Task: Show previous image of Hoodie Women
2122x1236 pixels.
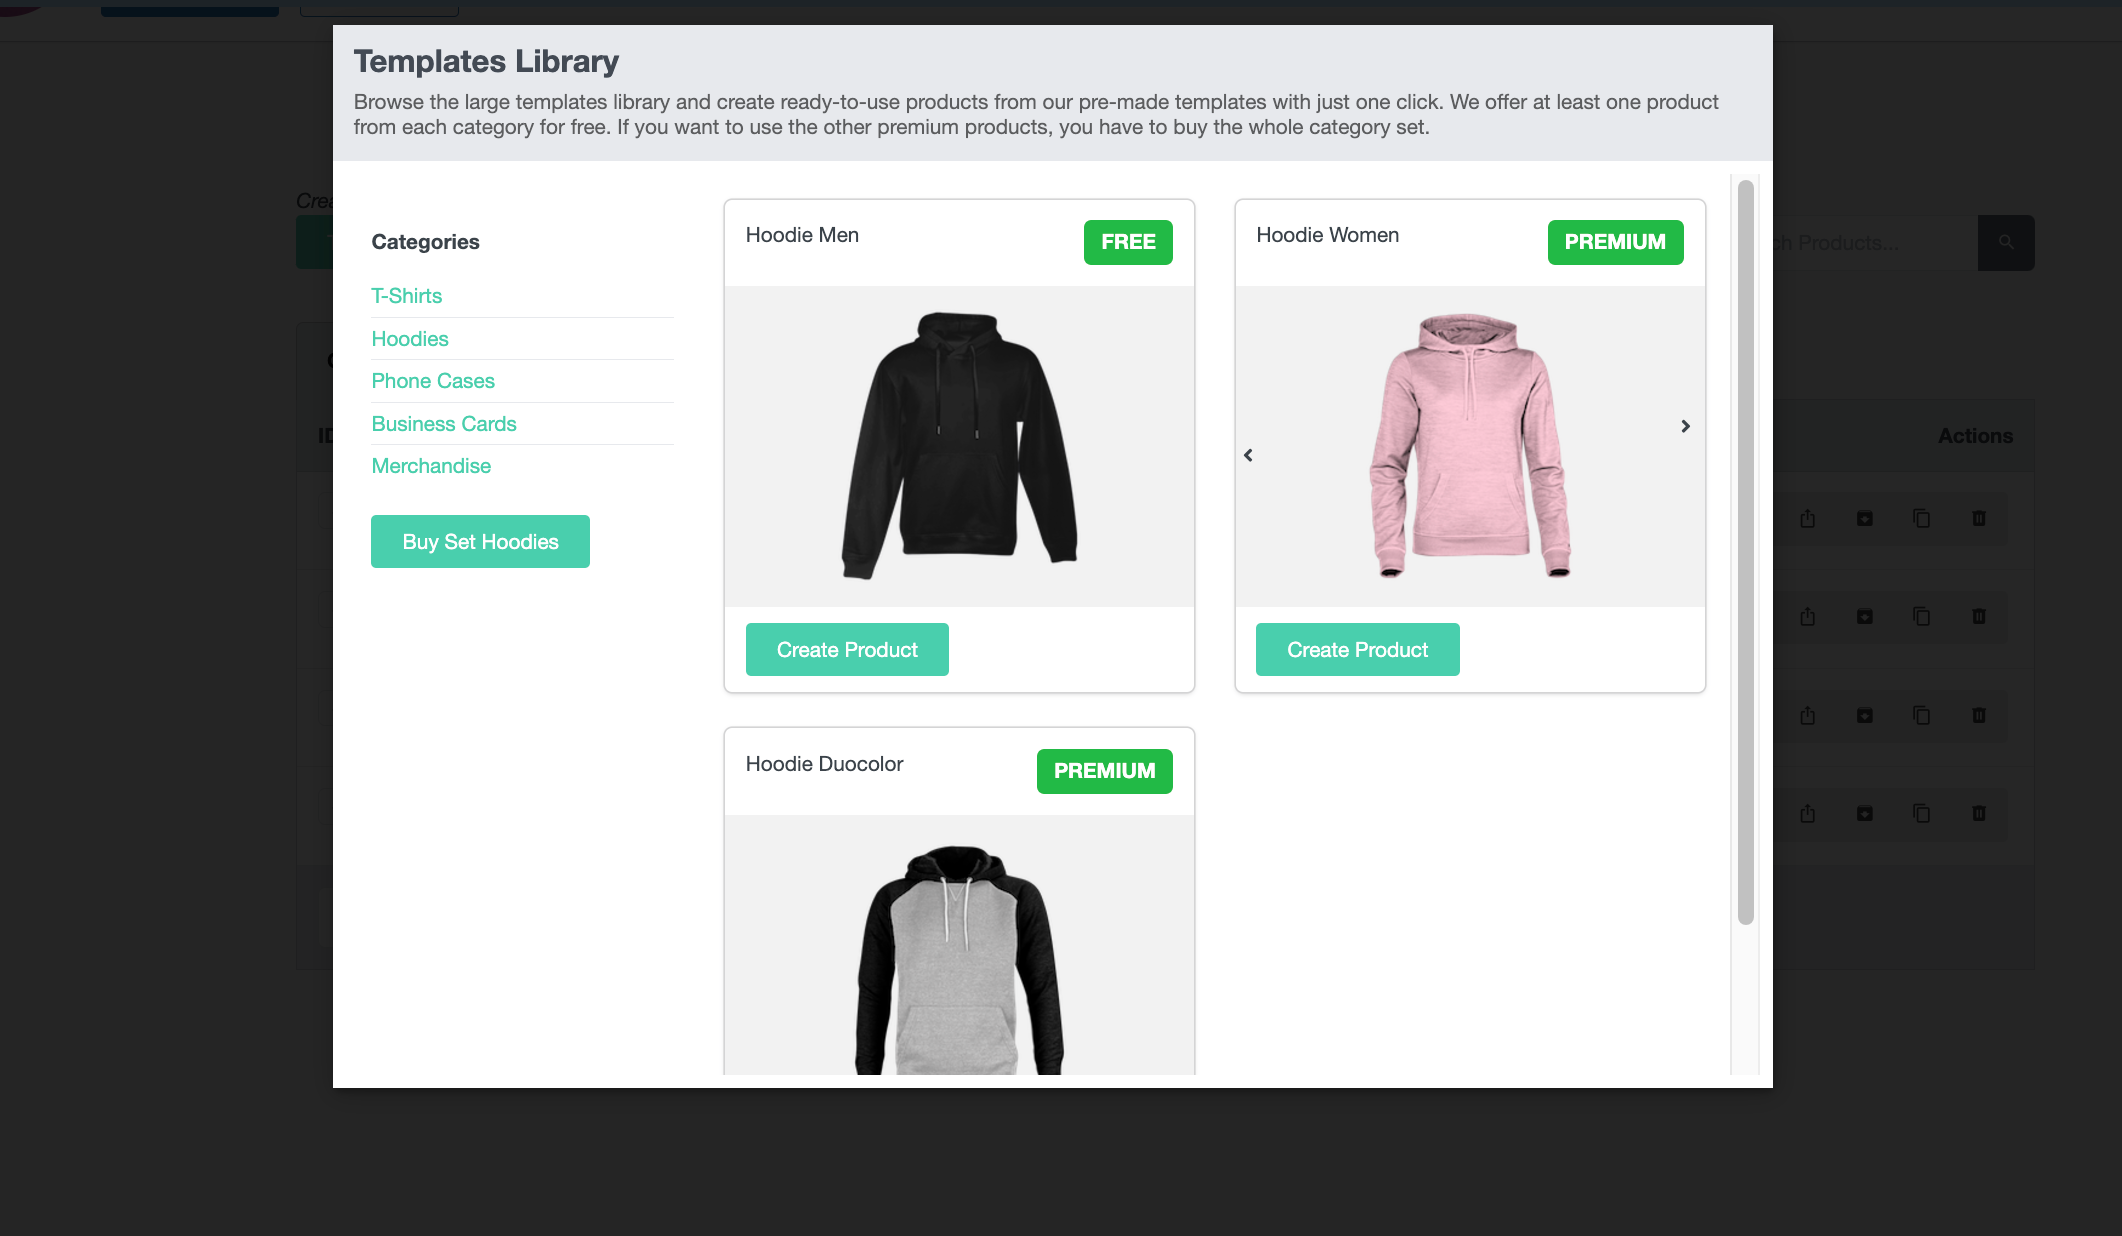Action: click(1248, 455)
